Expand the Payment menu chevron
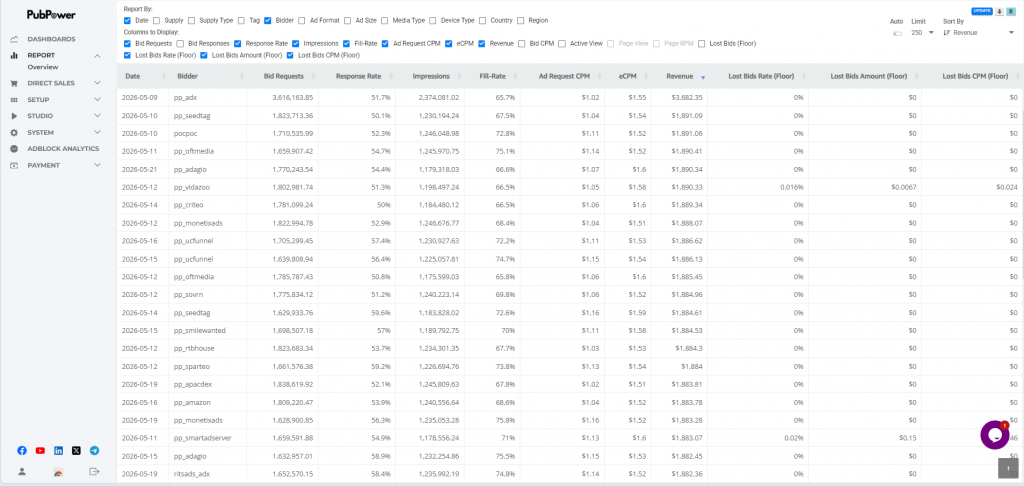 pos(97,165)
